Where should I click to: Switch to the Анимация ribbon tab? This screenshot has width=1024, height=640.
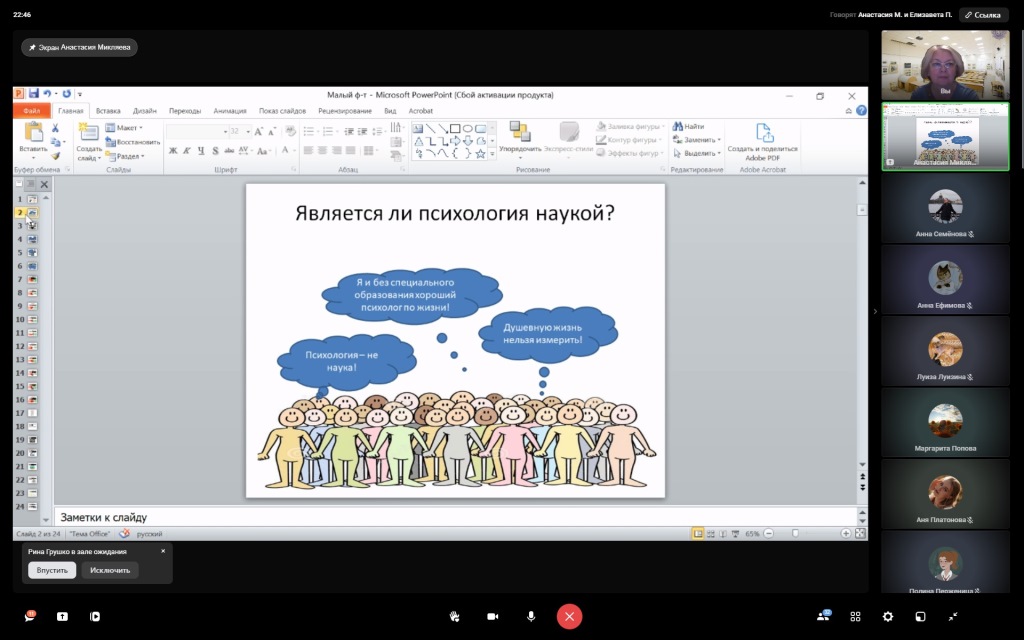[x=230, y=110]
